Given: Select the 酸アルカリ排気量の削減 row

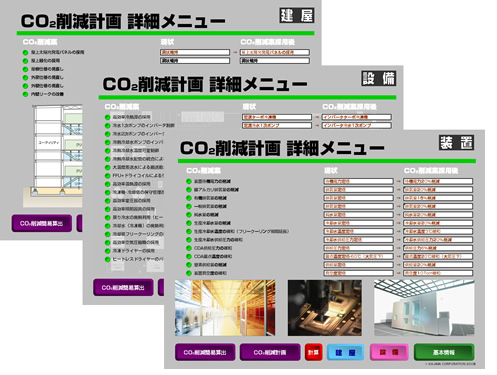Looking at the screenshot, I should (216, 190).
